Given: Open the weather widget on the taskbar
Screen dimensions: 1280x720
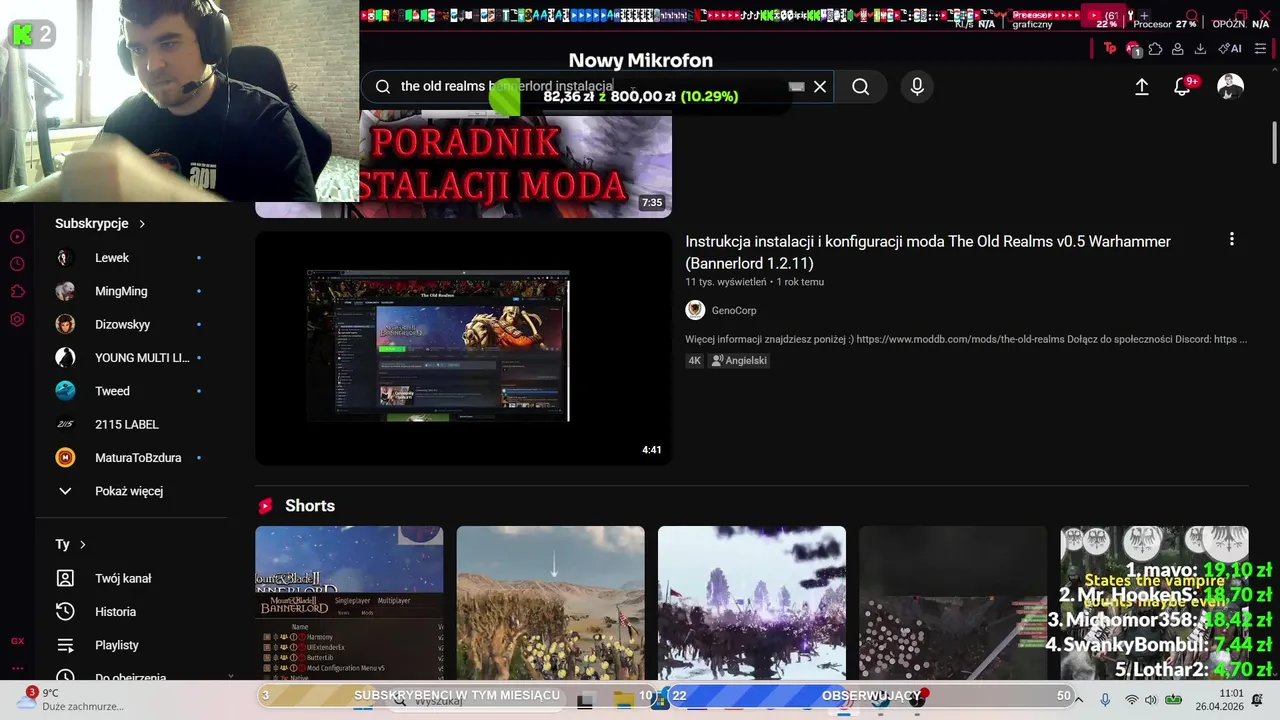Looking at the screenshot, I should [70, 699].
